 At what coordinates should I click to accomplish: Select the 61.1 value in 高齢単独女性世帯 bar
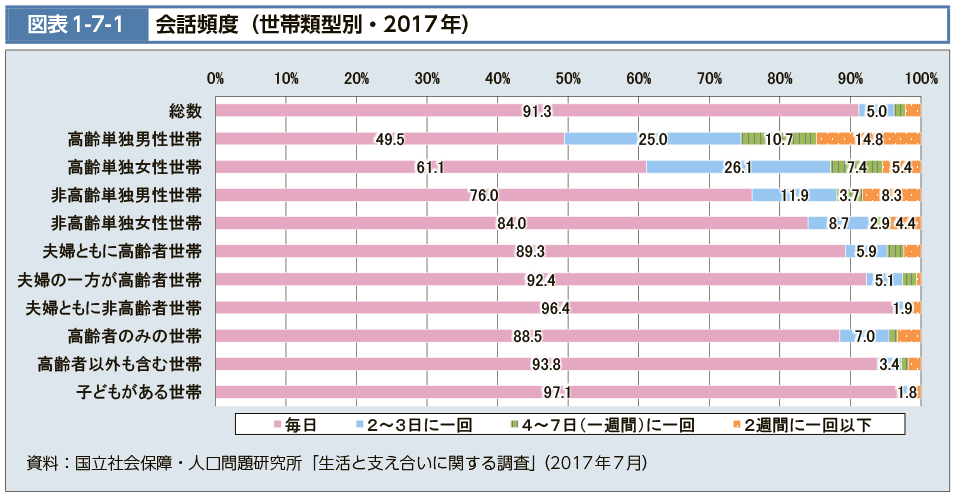429,167
